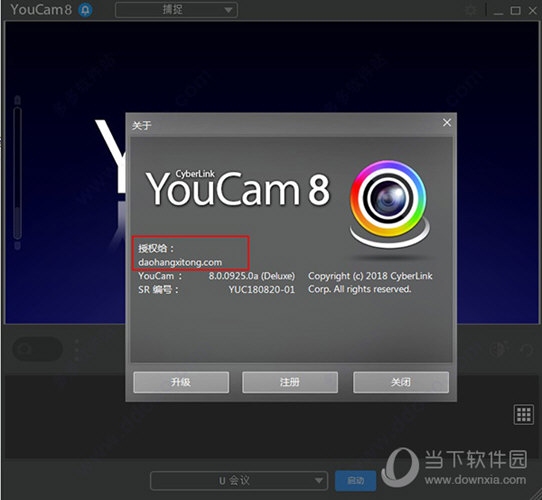Open the 捕捉 mode dropdown
The height and width of the screenshot is (500, 542).
click(x=176, y=10)
